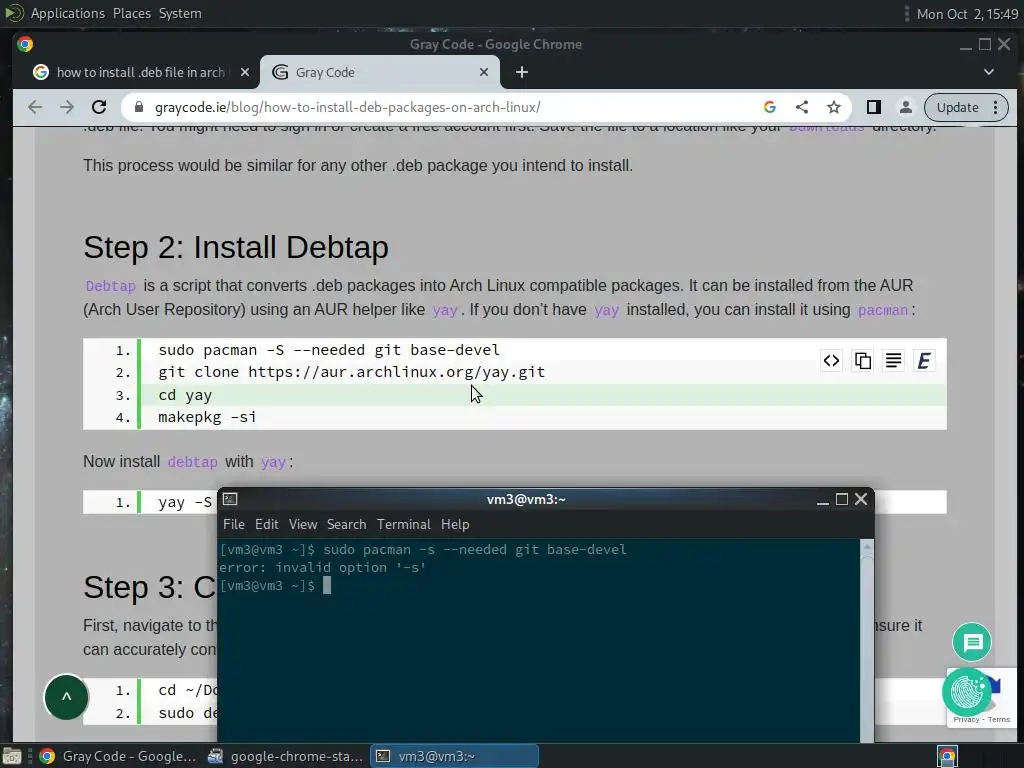Click the pacman inline code text

[x=882, y=310]
